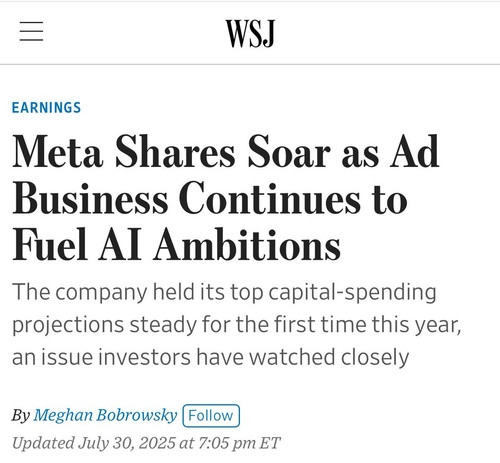
Task: Click the headline line 'Fuel AI Ambitions'
Action: 176,245
